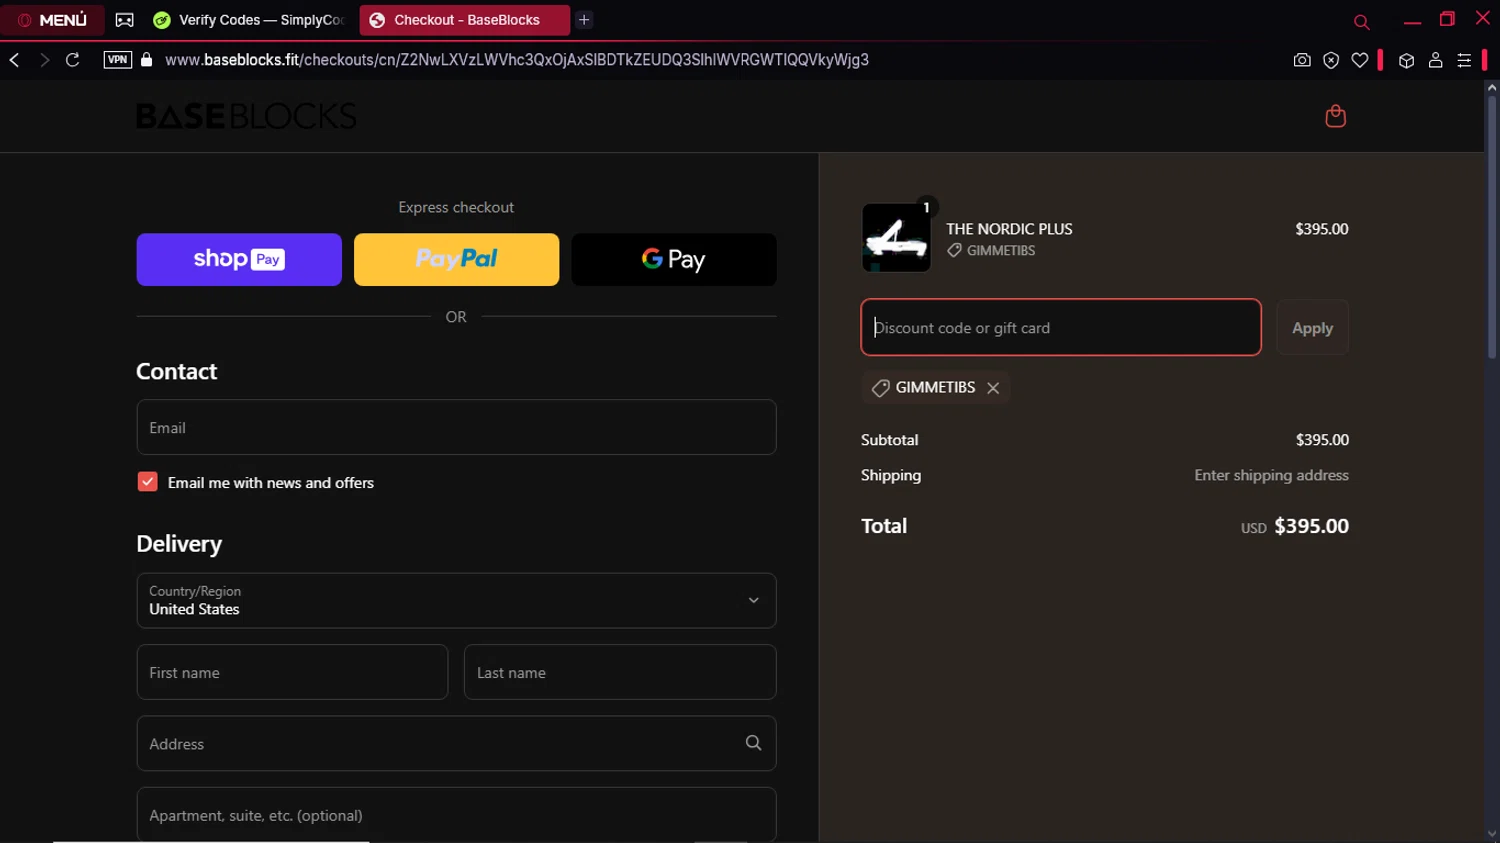Click the Discount code or gift card field

(1061, 327)
